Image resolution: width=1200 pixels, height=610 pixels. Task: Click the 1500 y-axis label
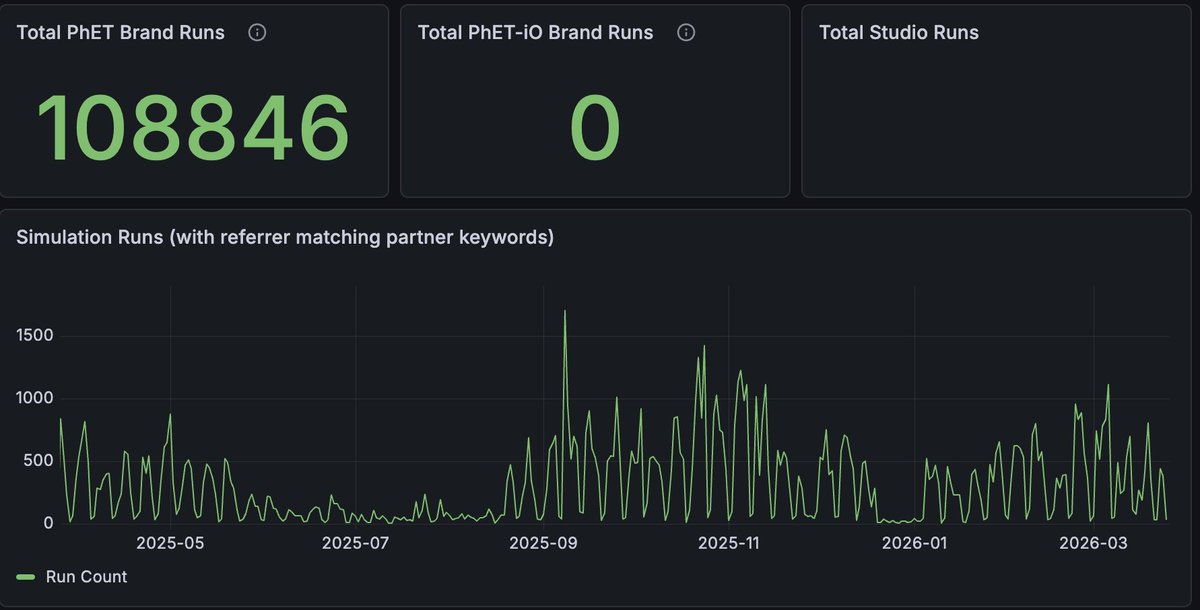35,336
